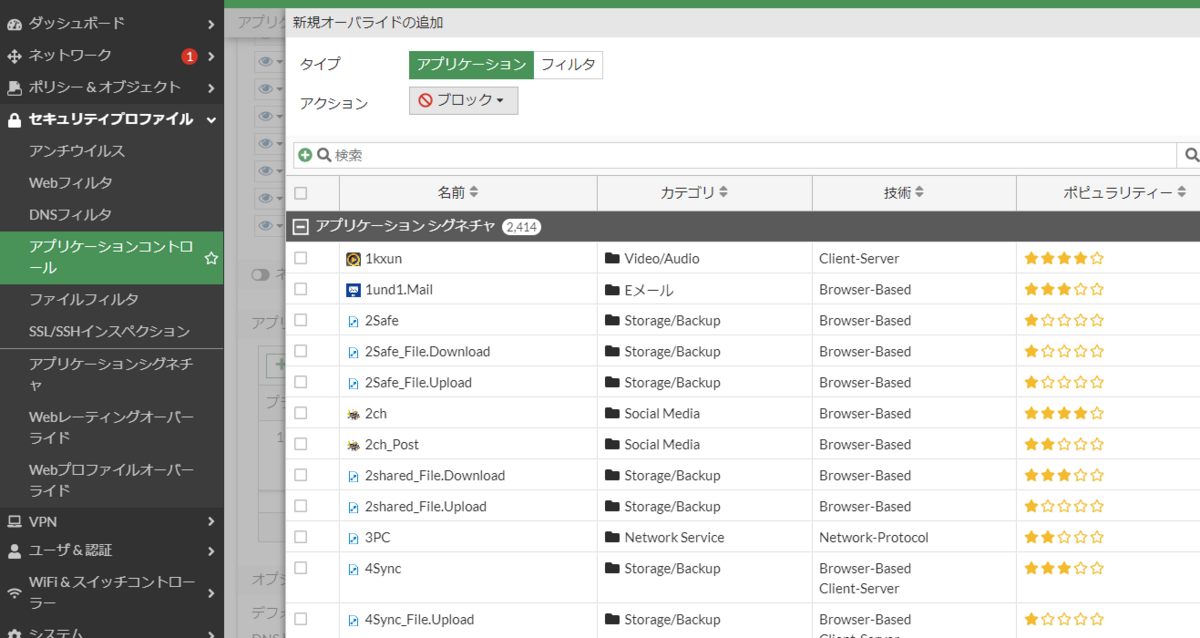
Task: Click the folder icon in 3PC row
Action: coord(612,538)
